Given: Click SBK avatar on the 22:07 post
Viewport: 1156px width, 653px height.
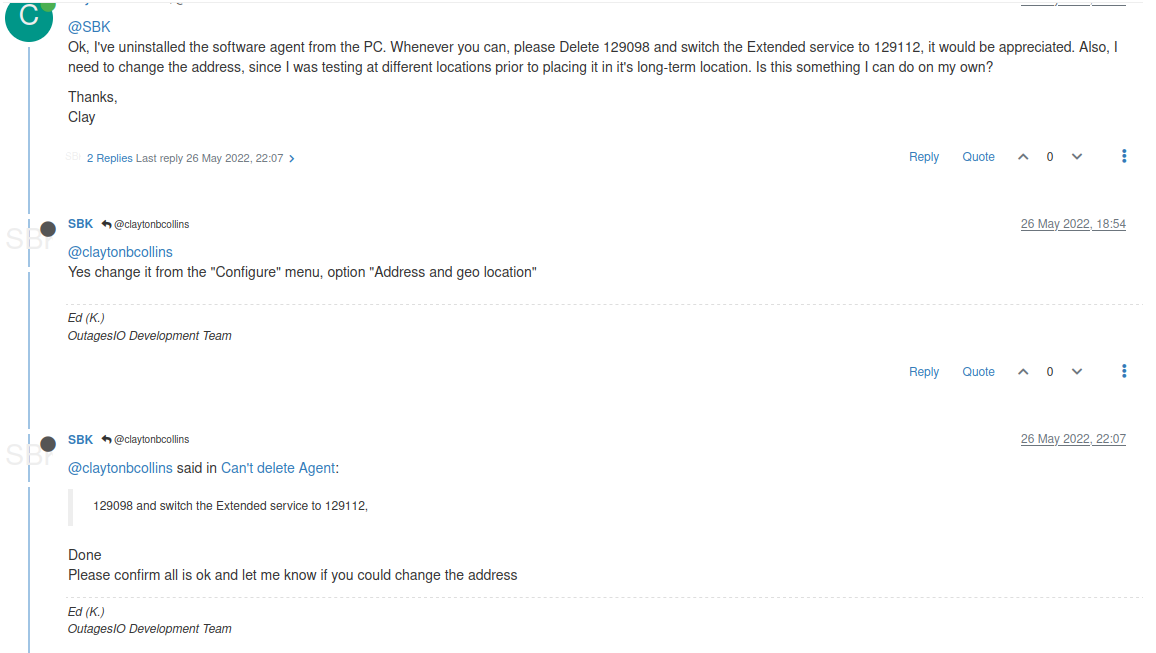Looking at the screenshot, I should click(x=28, y=453).
